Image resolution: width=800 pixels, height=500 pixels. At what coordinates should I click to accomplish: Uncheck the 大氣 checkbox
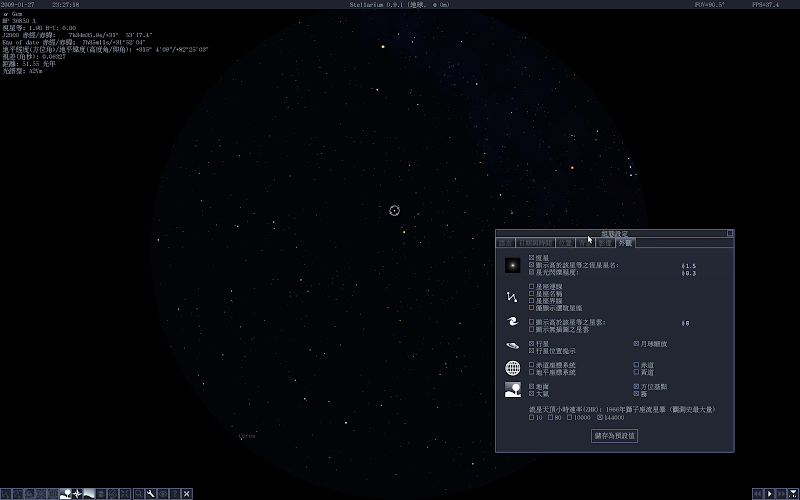coord(532,394)
